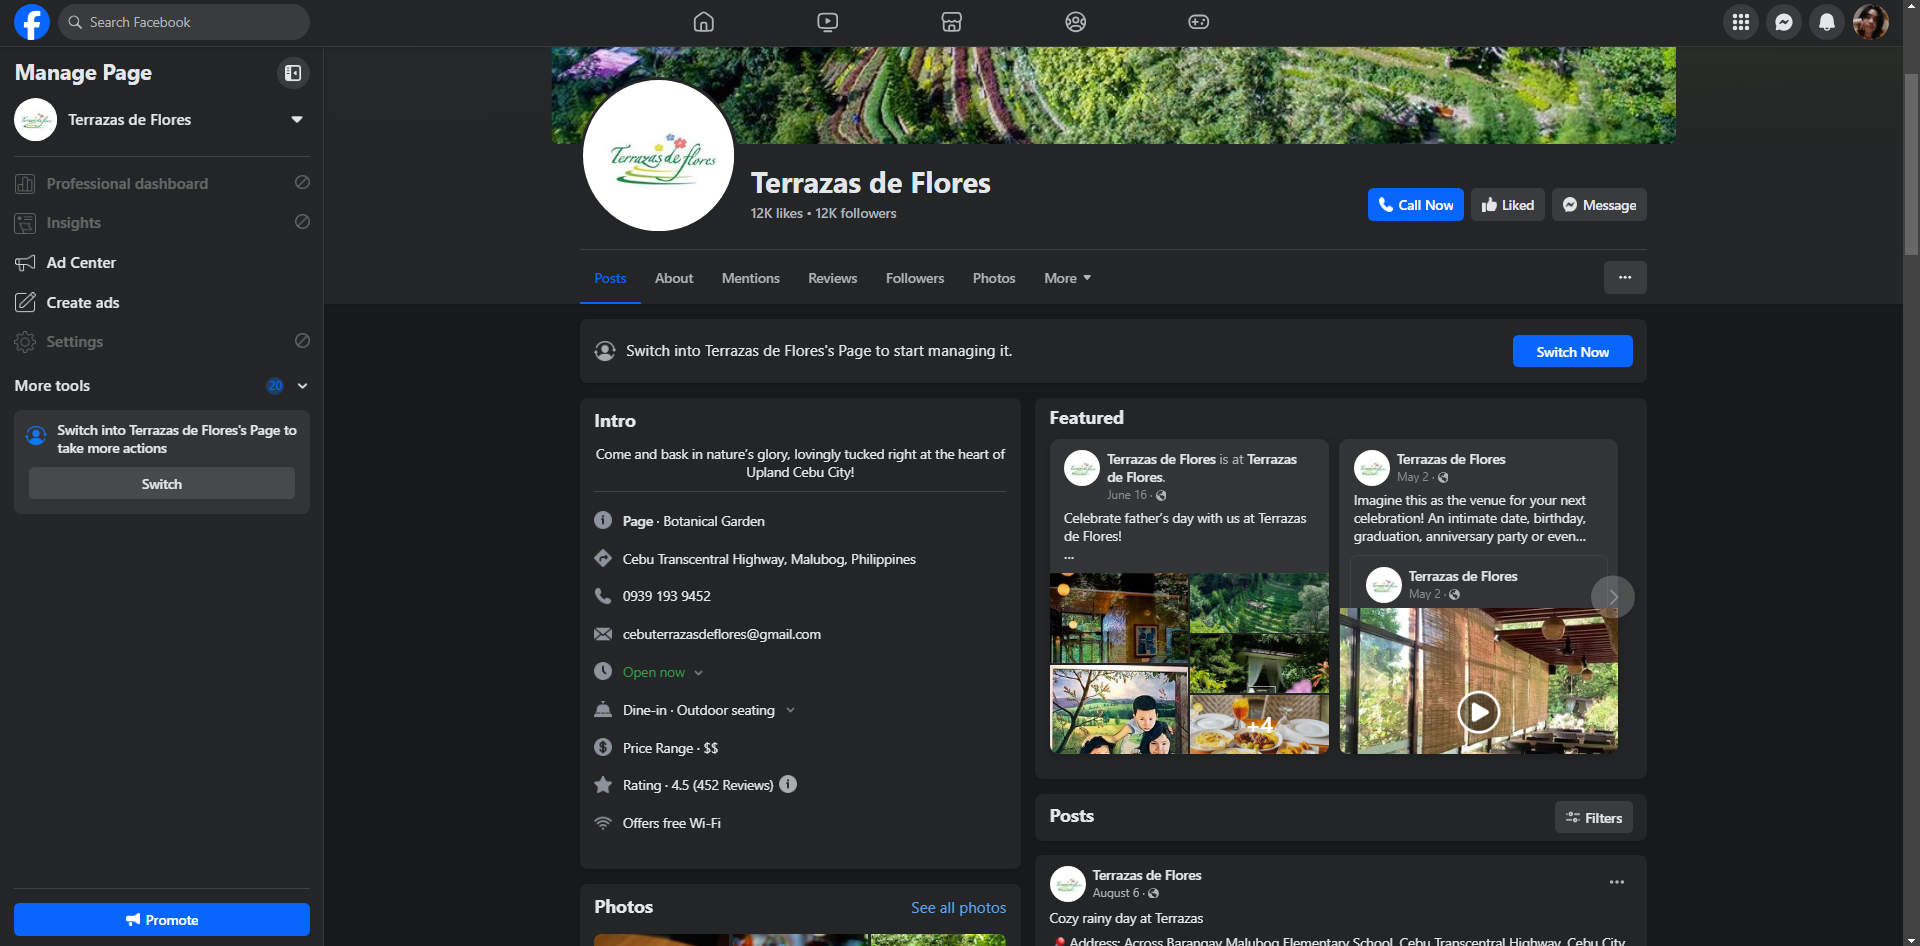Open the Mentions tab
This screenshot has width=1920, height=946.
[751, 278]
